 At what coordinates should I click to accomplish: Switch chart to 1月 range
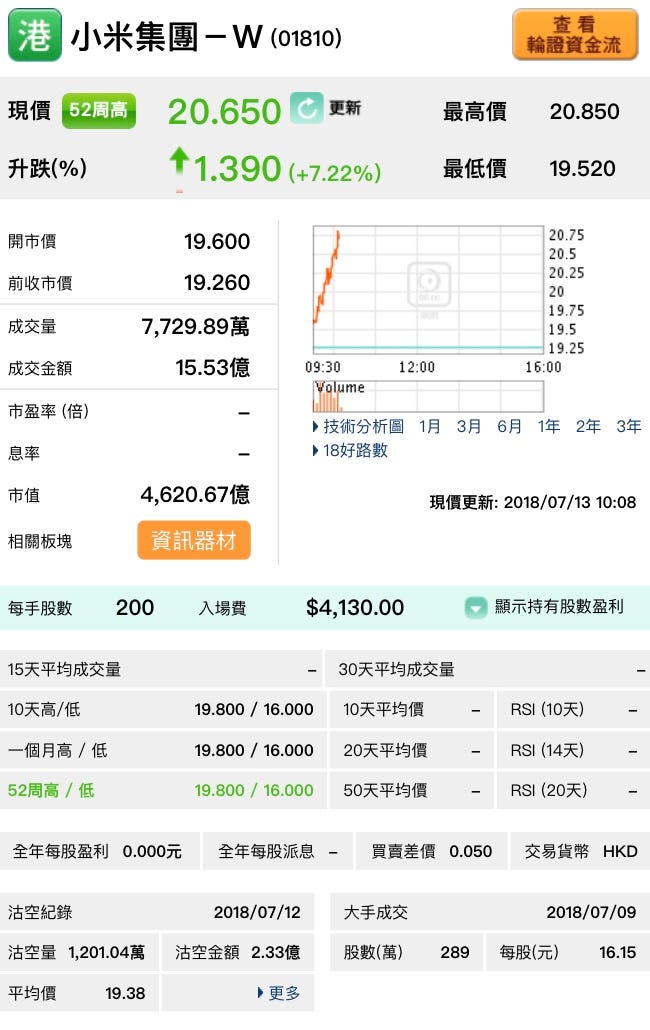(x=430, y=426)
